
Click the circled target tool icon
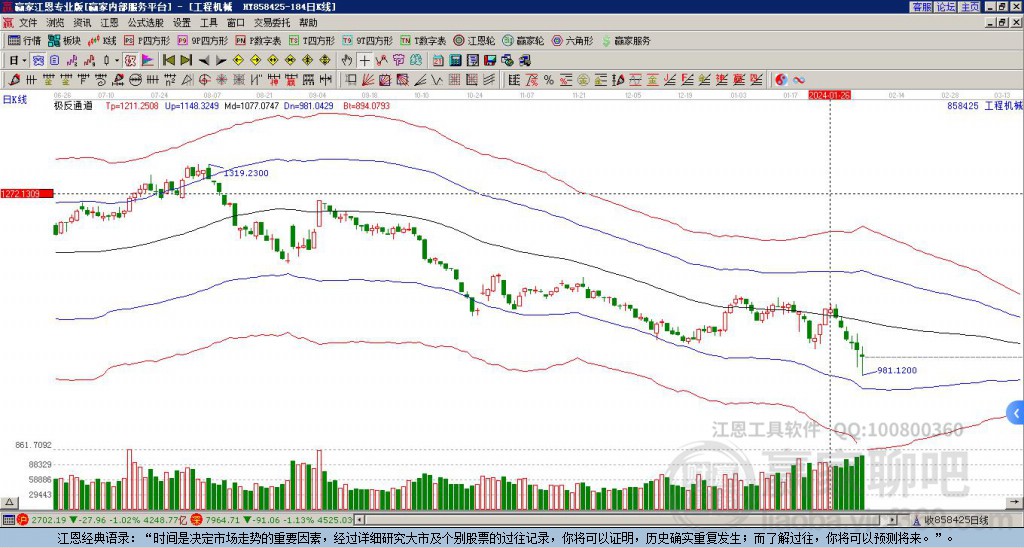(x=204, y=80)
